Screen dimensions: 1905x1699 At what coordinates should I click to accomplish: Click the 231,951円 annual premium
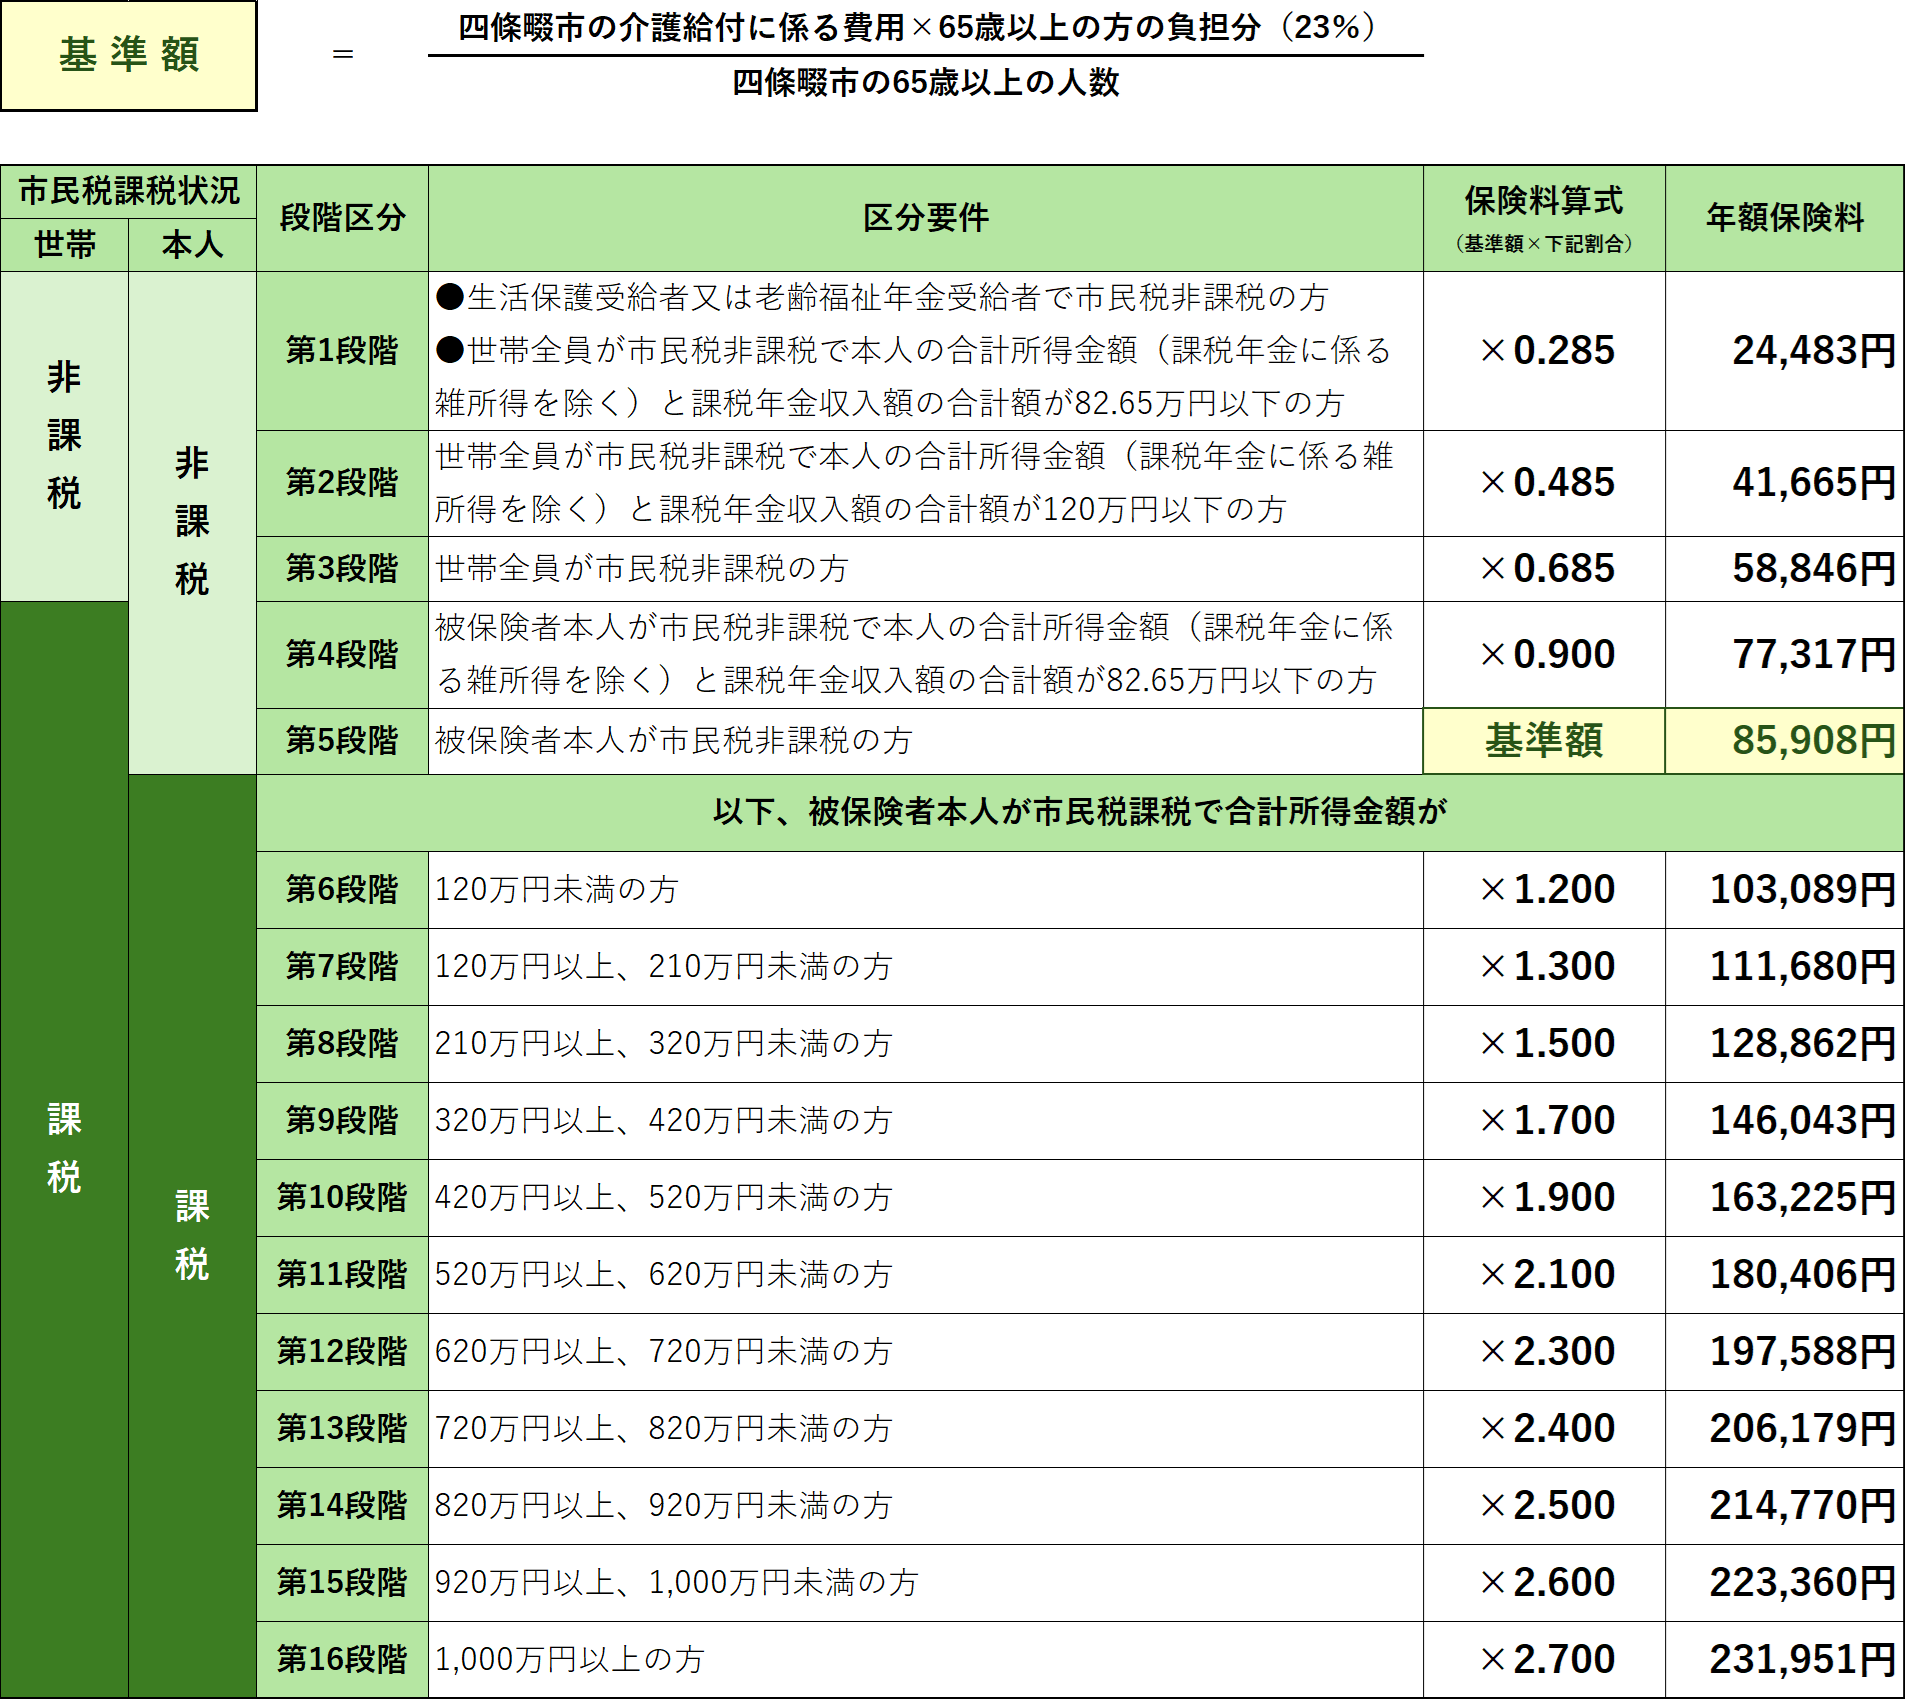1785,1660
